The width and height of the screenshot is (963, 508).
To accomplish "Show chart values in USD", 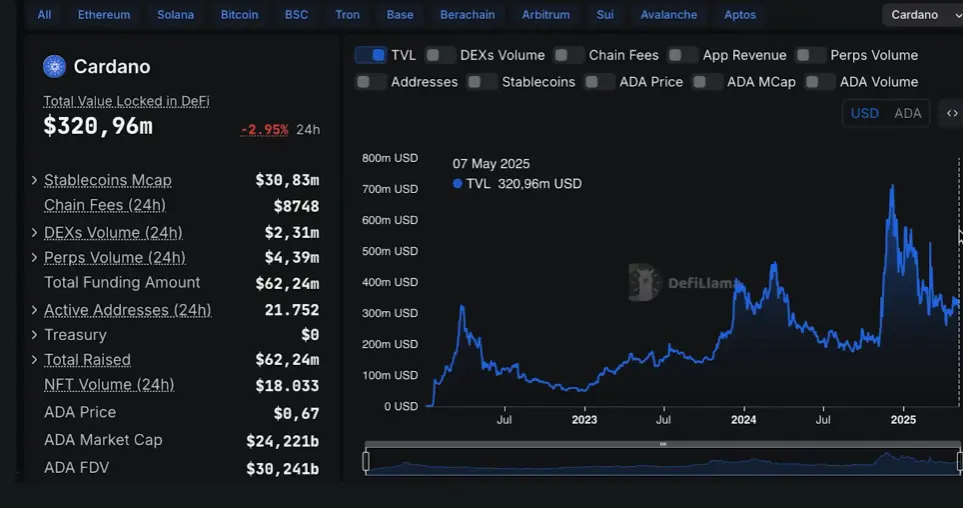I will [x=865, y=114].
